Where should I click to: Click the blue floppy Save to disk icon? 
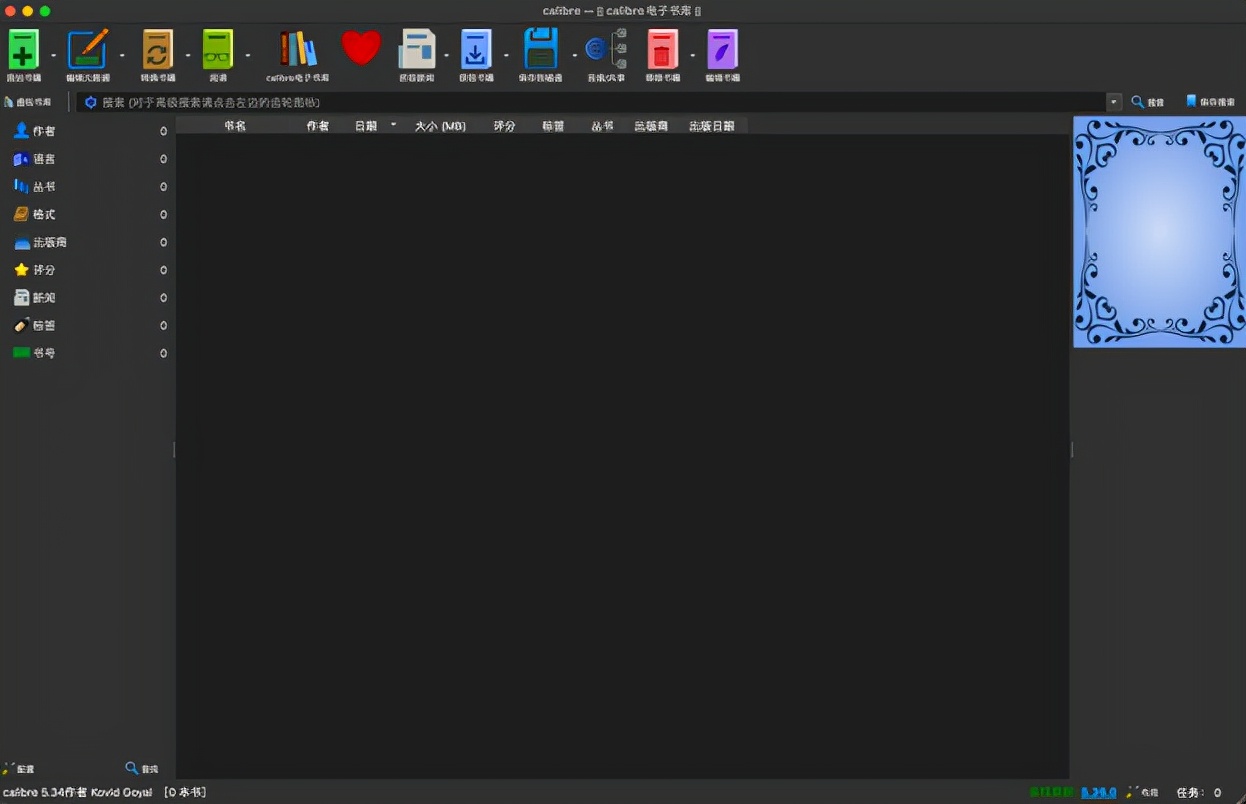click(540, 49)
